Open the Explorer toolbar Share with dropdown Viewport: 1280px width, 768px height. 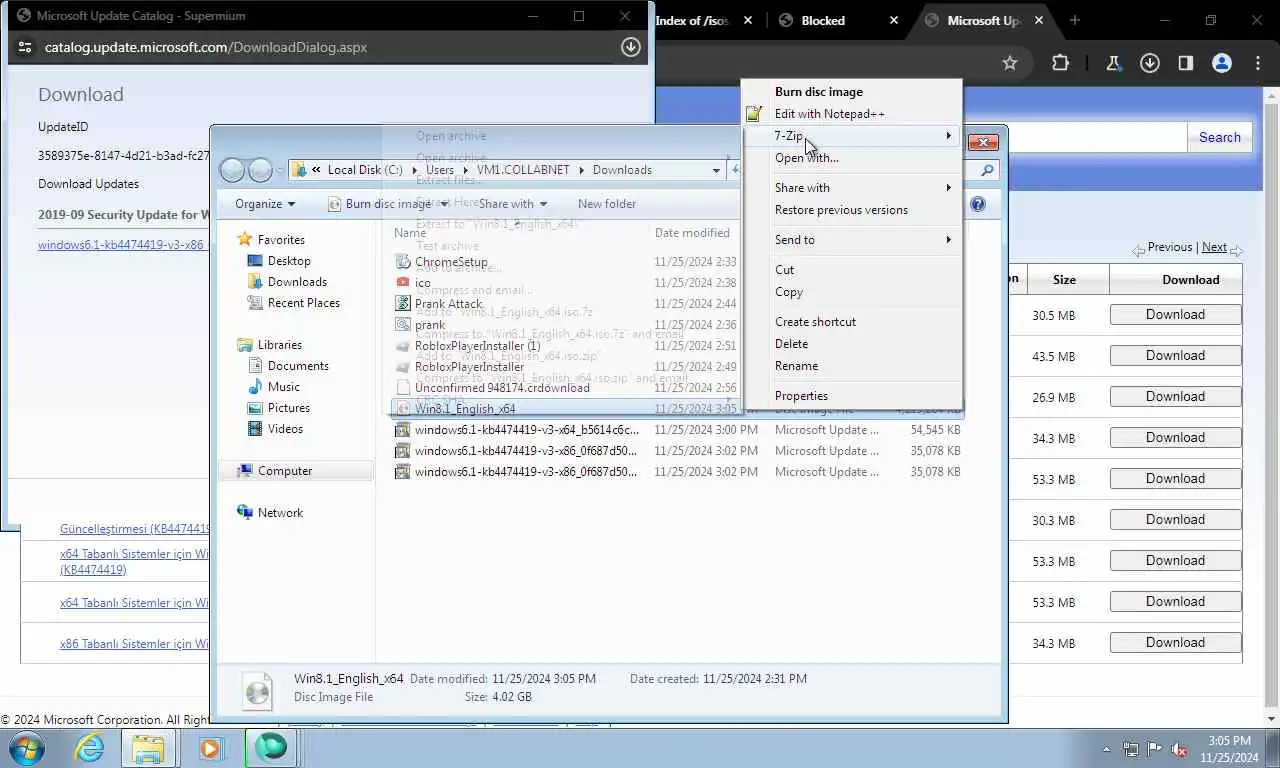(512, 204)
